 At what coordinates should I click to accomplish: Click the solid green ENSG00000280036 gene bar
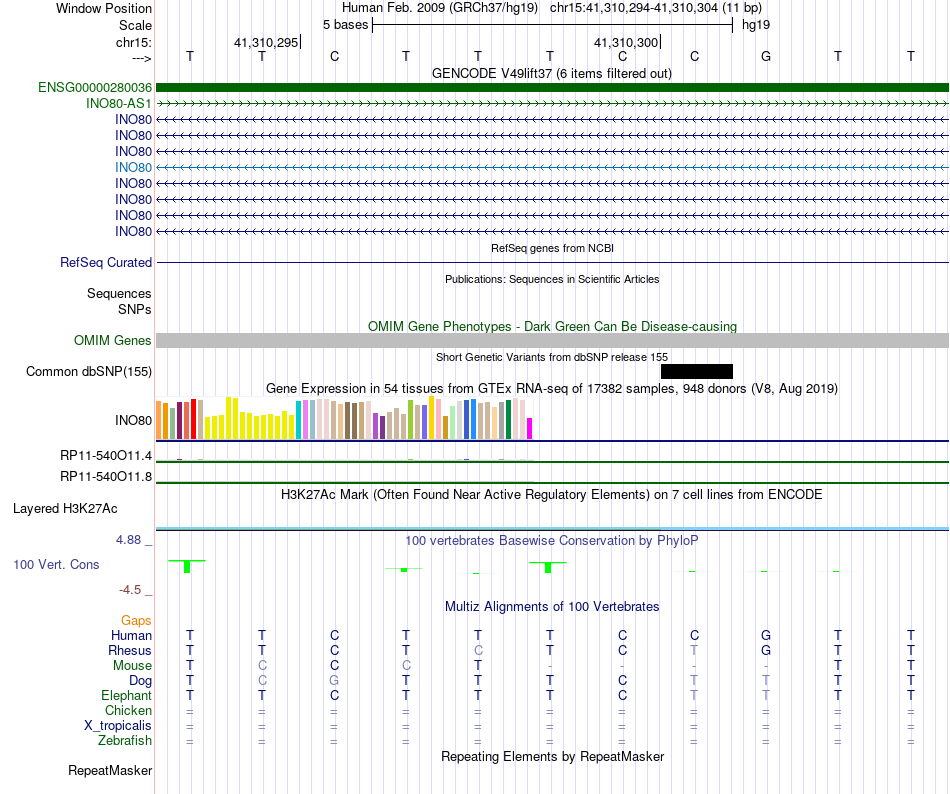(x=553, y=87)
